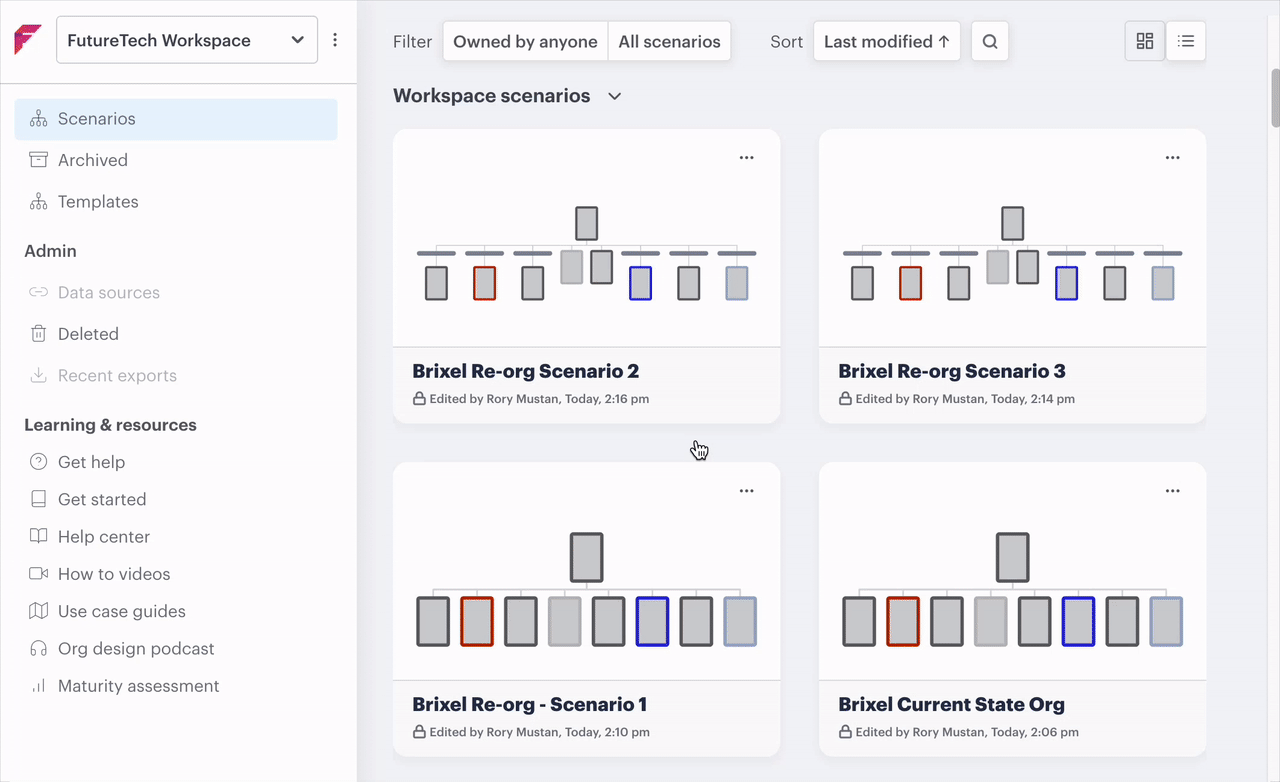Open options menu for Brixel Re-org - Scenario 1
Viewport: 1280px width, 782px height.
pos(746,491)
